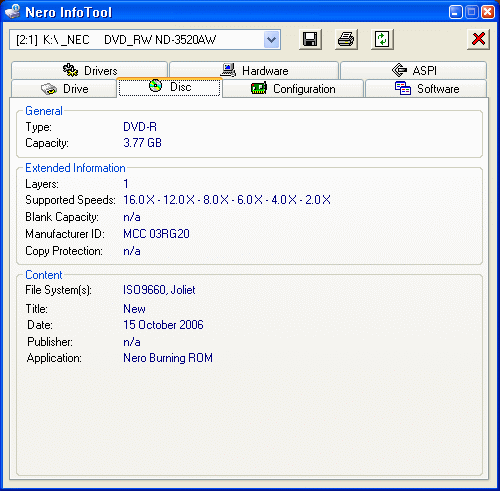Viewport: 500px width, 491px height.
Task: Click the Supported Speeds 16.0X value line
Action: [x=227, y=200]
